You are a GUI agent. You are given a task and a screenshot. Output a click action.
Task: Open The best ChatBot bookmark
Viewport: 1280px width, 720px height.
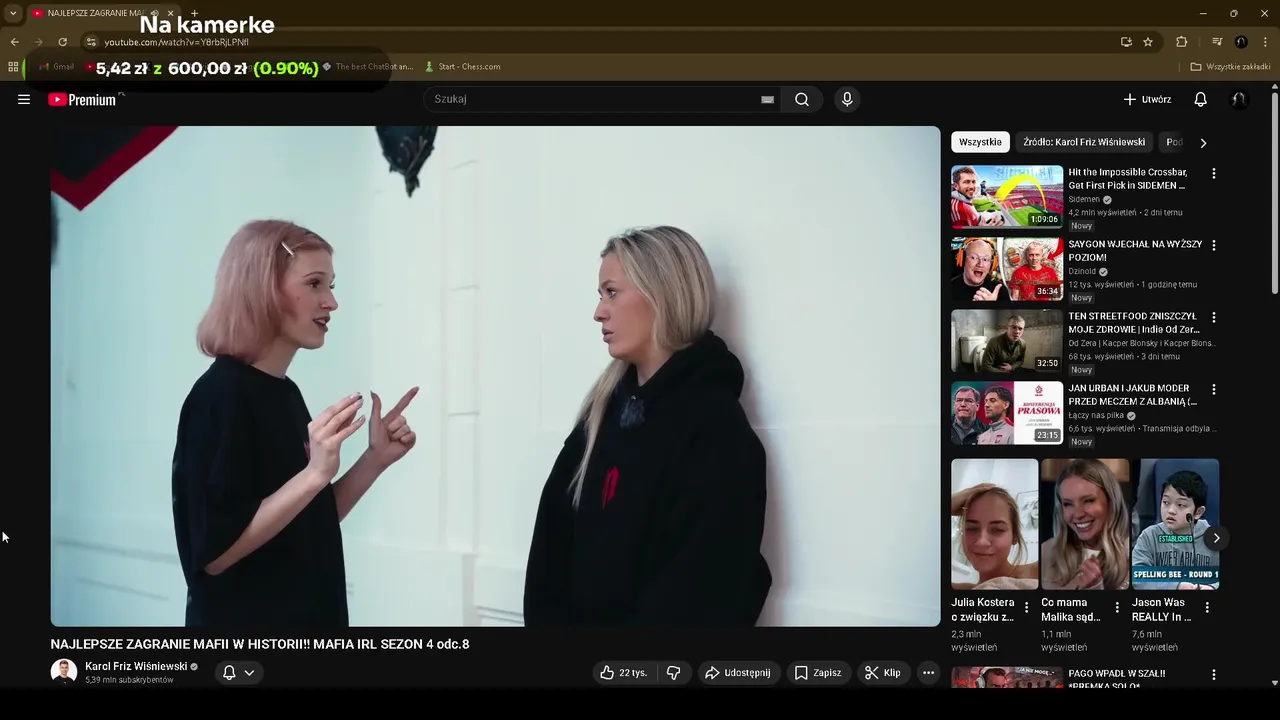(367, 67)
